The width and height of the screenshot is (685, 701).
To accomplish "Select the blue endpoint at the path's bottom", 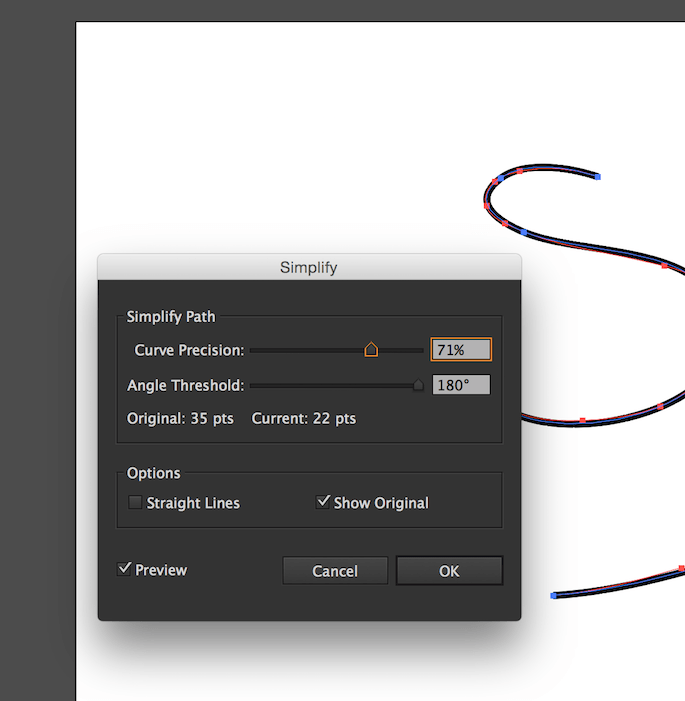I will click(554, 595).
